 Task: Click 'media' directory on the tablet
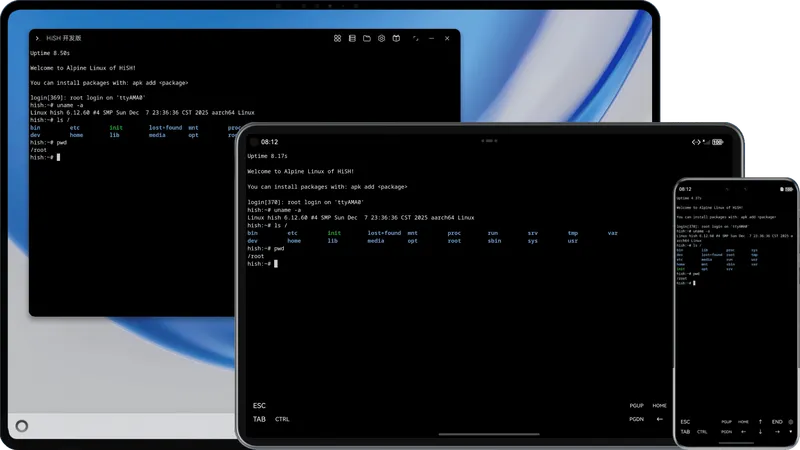point(376,241)
